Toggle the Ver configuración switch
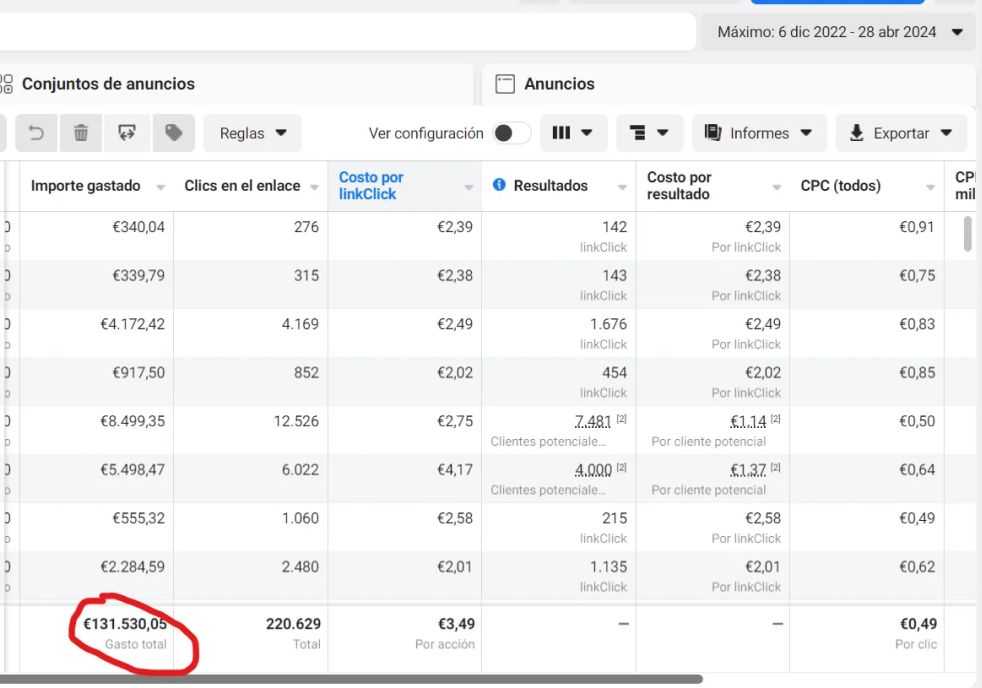This screenshot has height=688, width=982. pyautogui.click(x=511, y=133)
